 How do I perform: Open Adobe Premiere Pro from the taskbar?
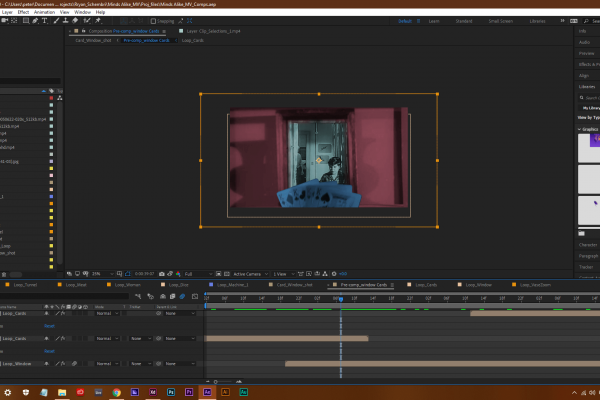pyautogui.click(x=189, y=392)
